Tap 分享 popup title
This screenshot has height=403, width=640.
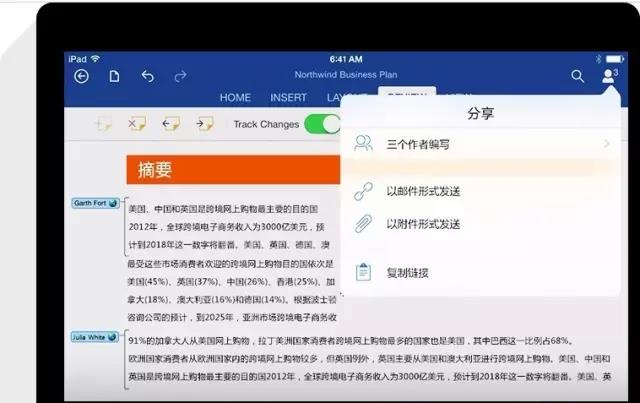(x=481, y=113)
